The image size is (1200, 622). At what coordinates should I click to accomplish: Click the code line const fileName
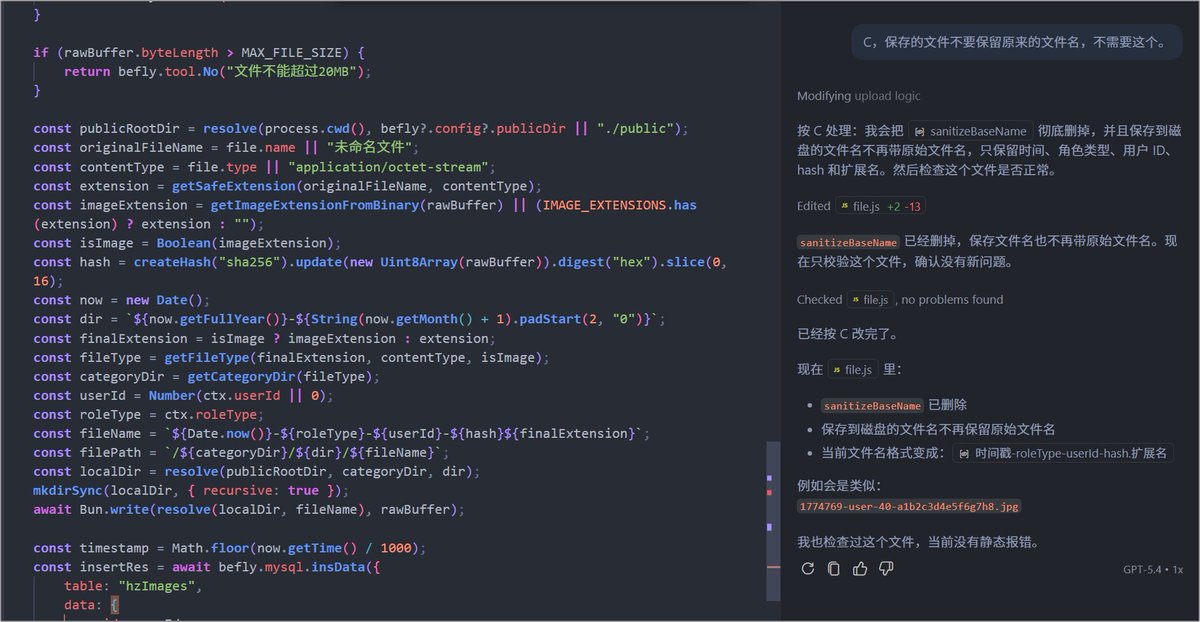tap(342, 433)
